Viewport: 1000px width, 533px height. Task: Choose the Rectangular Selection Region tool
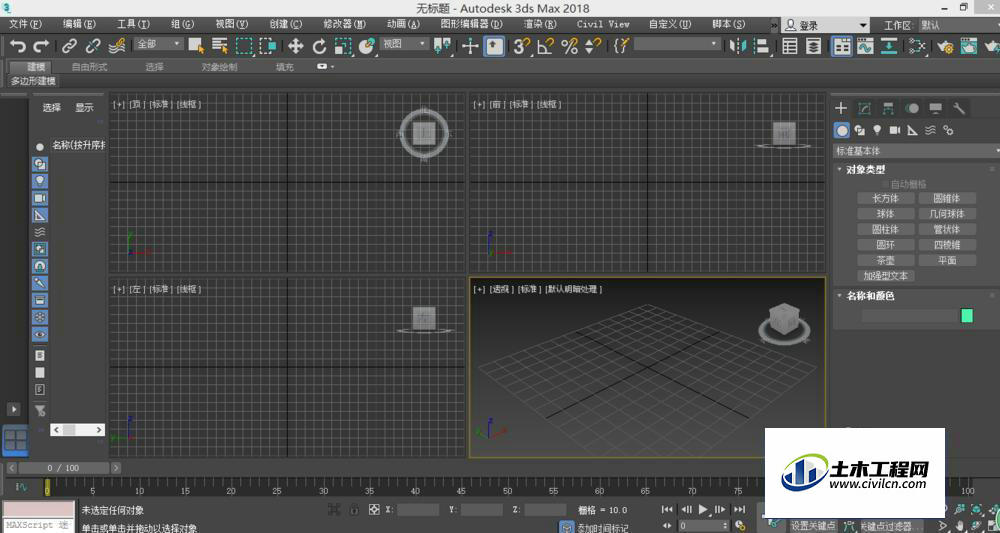(244, 46)
